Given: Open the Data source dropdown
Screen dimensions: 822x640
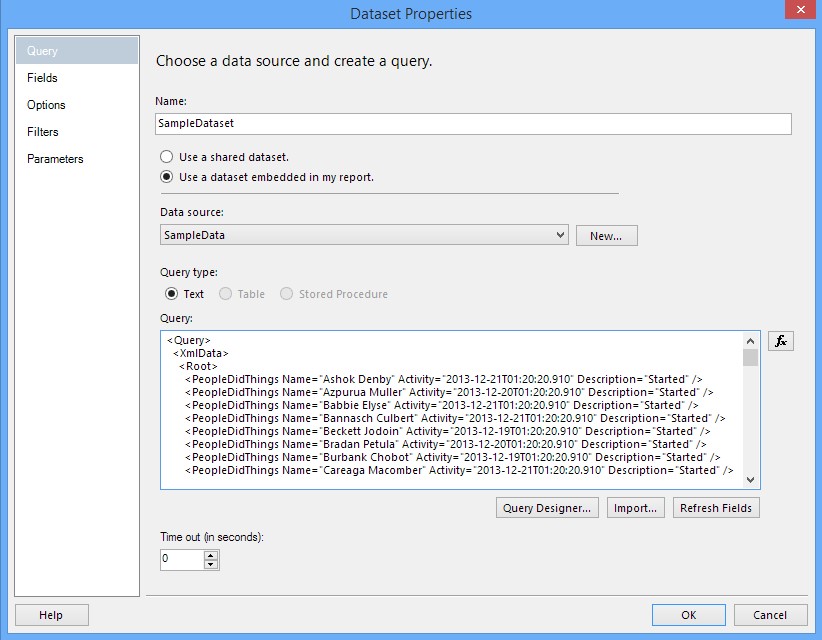Looking at the screenshot, I should click(x=364, y=235).
